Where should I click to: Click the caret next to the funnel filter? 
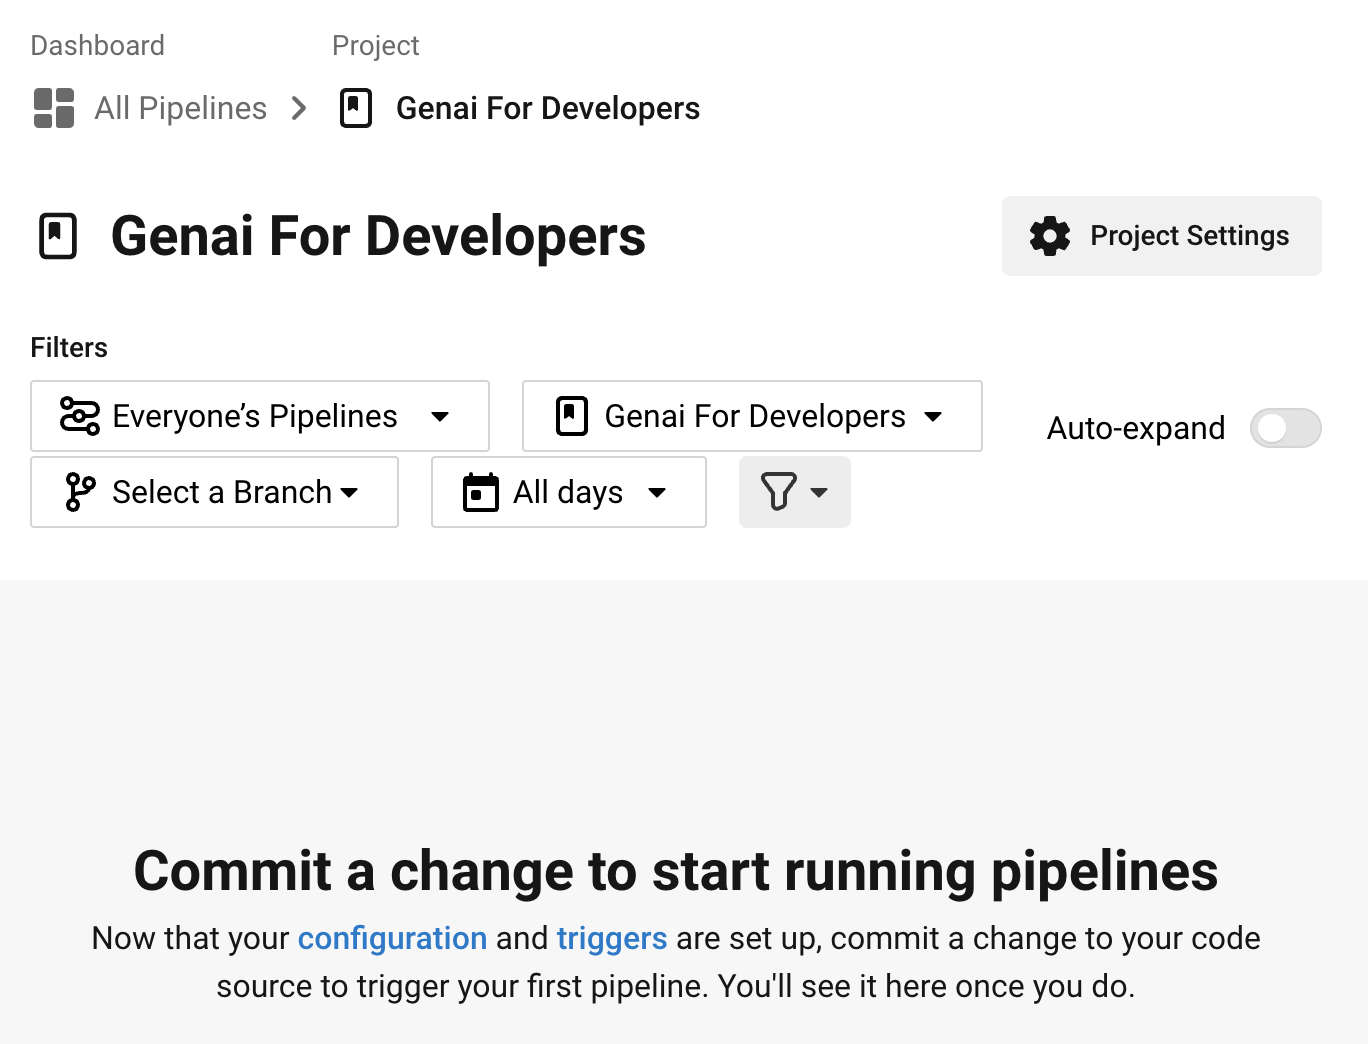[x=819, y=492]
